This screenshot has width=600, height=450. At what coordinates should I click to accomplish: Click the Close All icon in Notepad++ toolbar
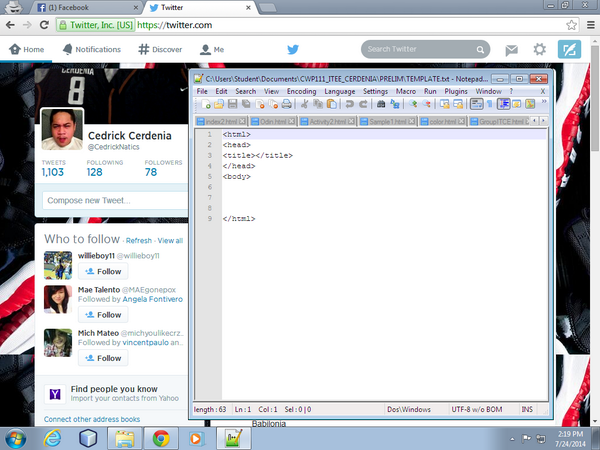(x=273, y=104)
